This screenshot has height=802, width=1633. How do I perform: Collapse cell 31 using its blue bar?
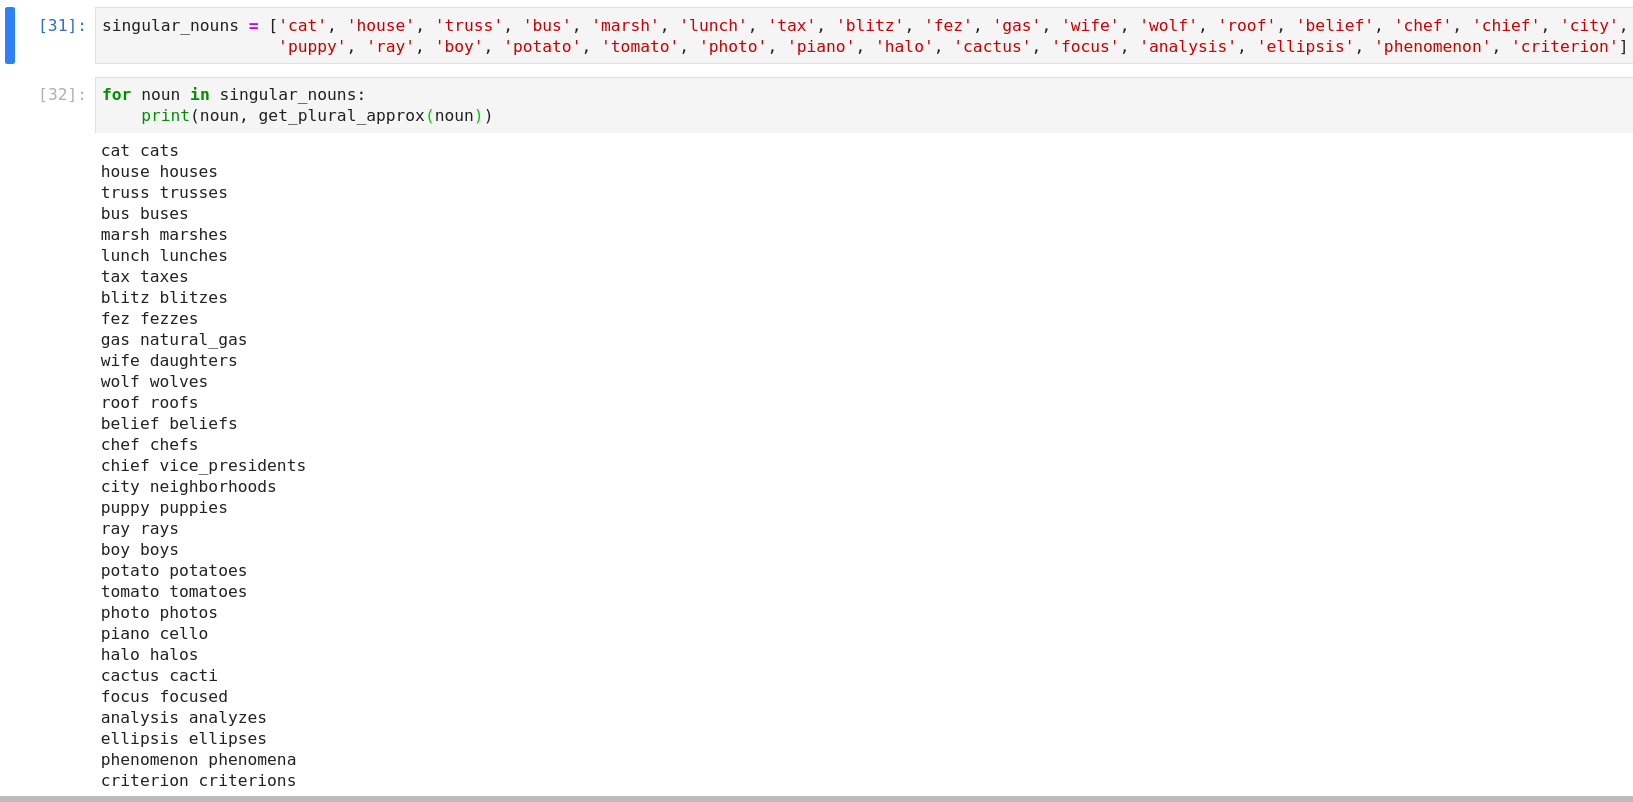(10, 35)
